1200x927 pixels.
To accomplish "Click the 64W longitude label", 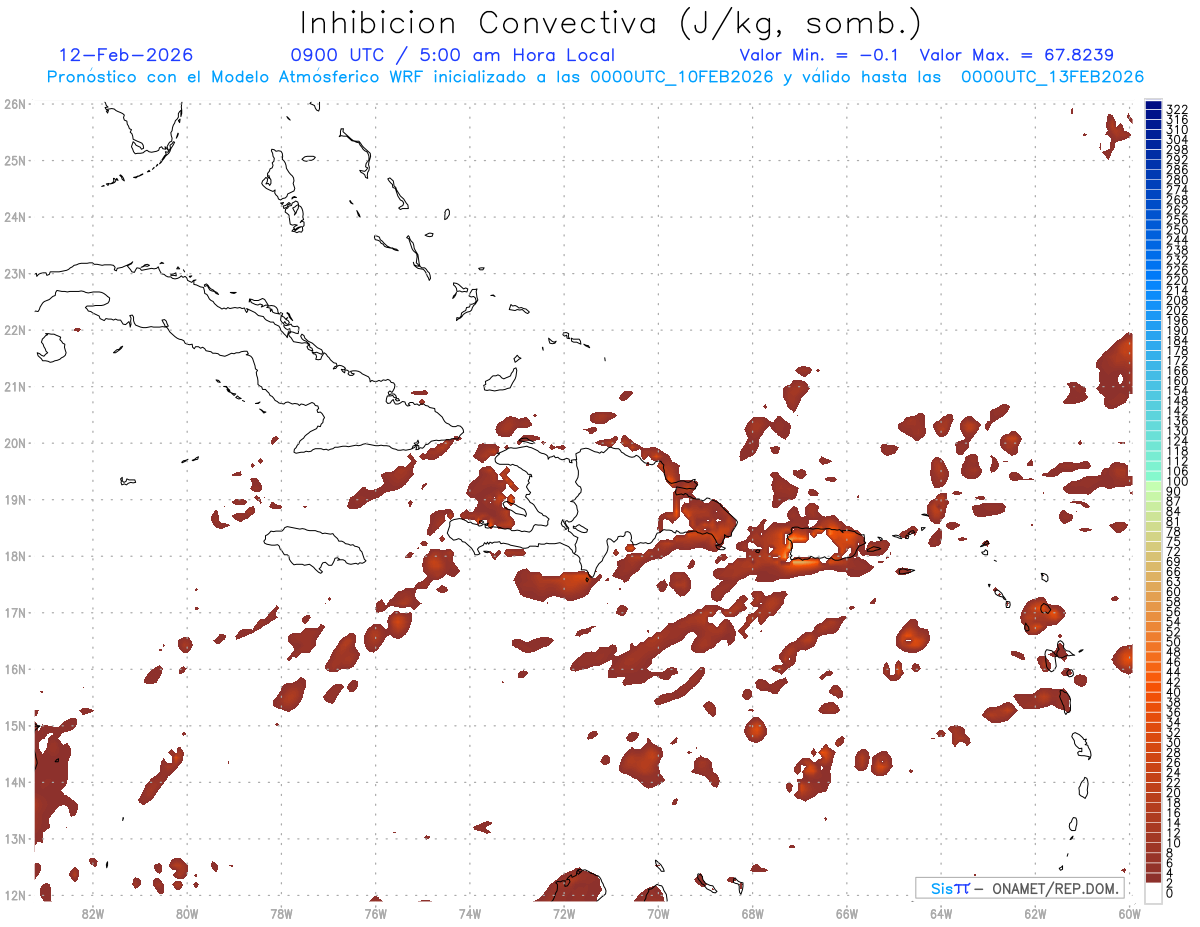I will pyautogui.click(x=941, y=913).
